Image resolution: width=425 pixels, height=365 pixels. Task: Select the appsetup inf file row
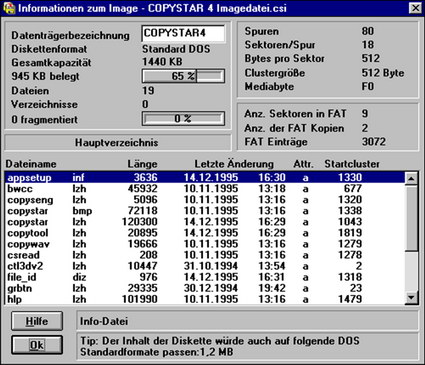pos(204,177)
